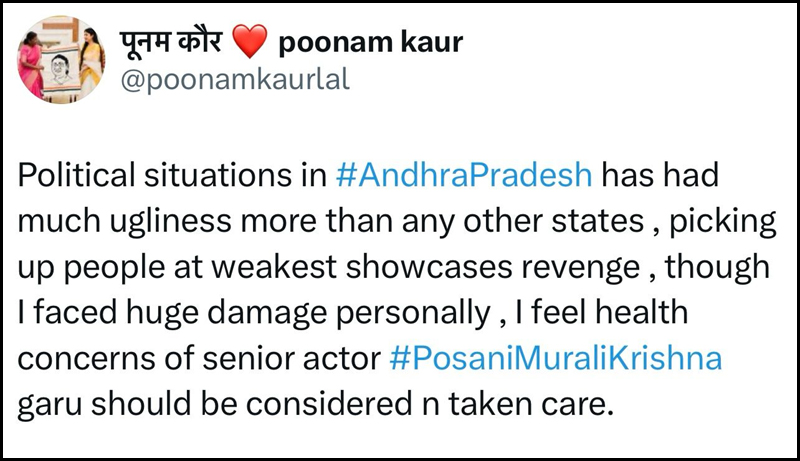Click the woman in pink saree in avatar
The height and width of the screenshot is (461, 800).
tap(30, 63)
